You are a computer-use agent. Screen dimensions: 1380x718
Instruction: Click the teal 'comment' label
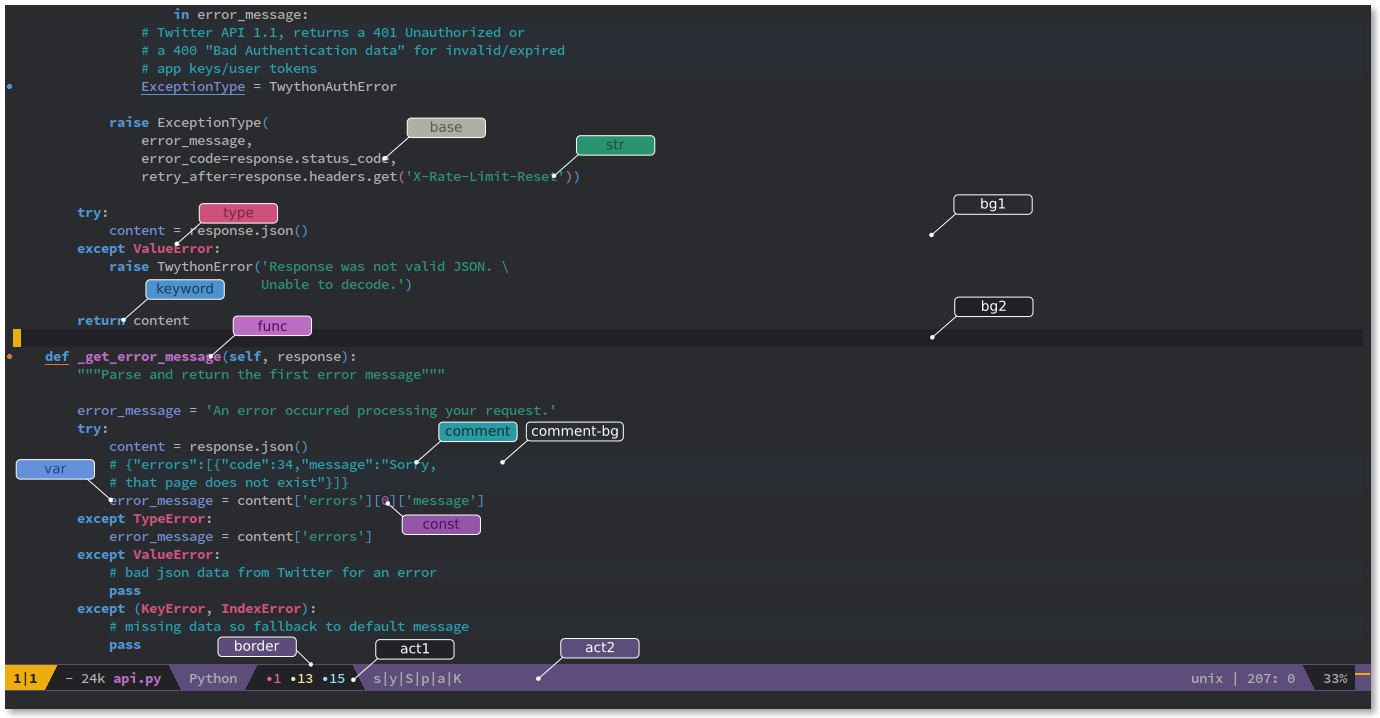pos(478,431)
